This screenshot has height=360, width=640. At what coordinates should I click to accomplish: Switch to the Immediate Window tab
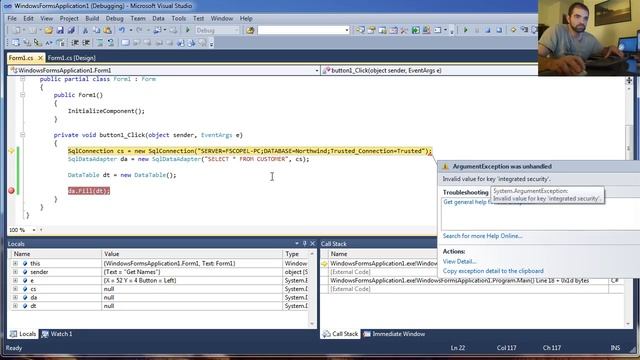point(394,334)
